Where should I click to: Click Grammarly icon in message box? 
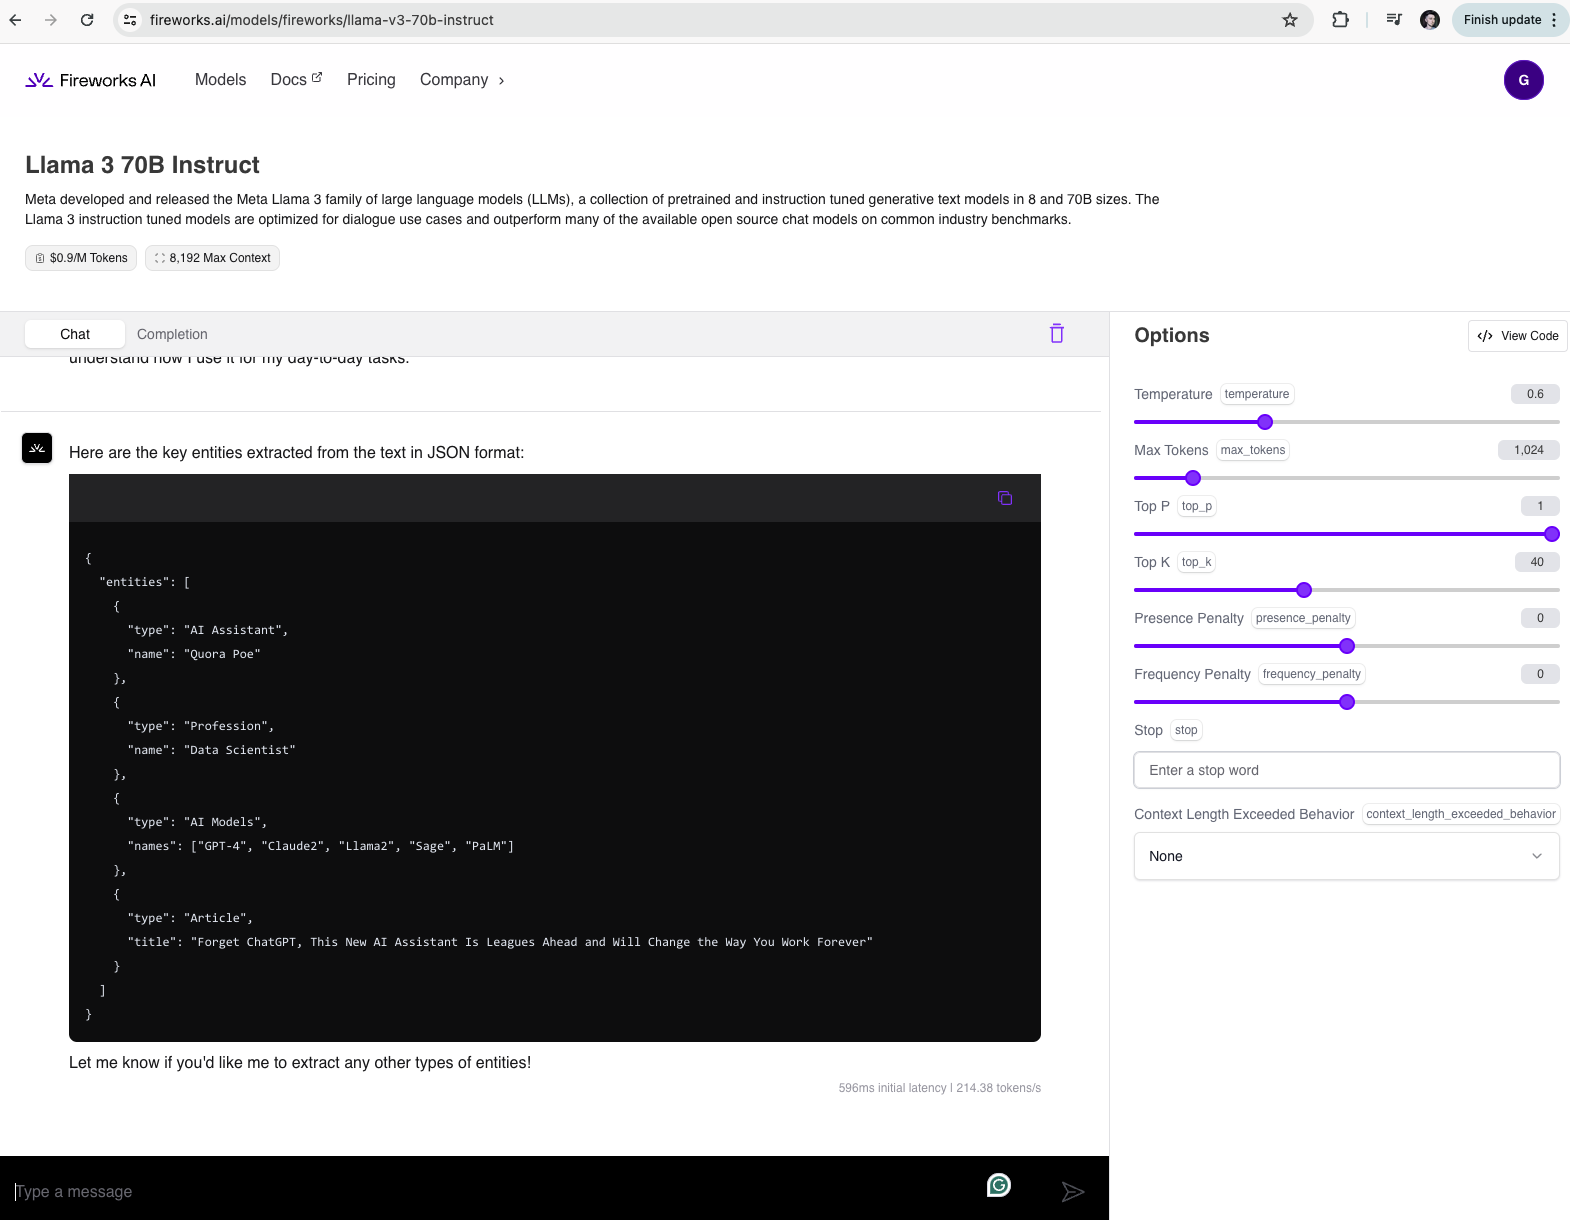(999, 1185)
